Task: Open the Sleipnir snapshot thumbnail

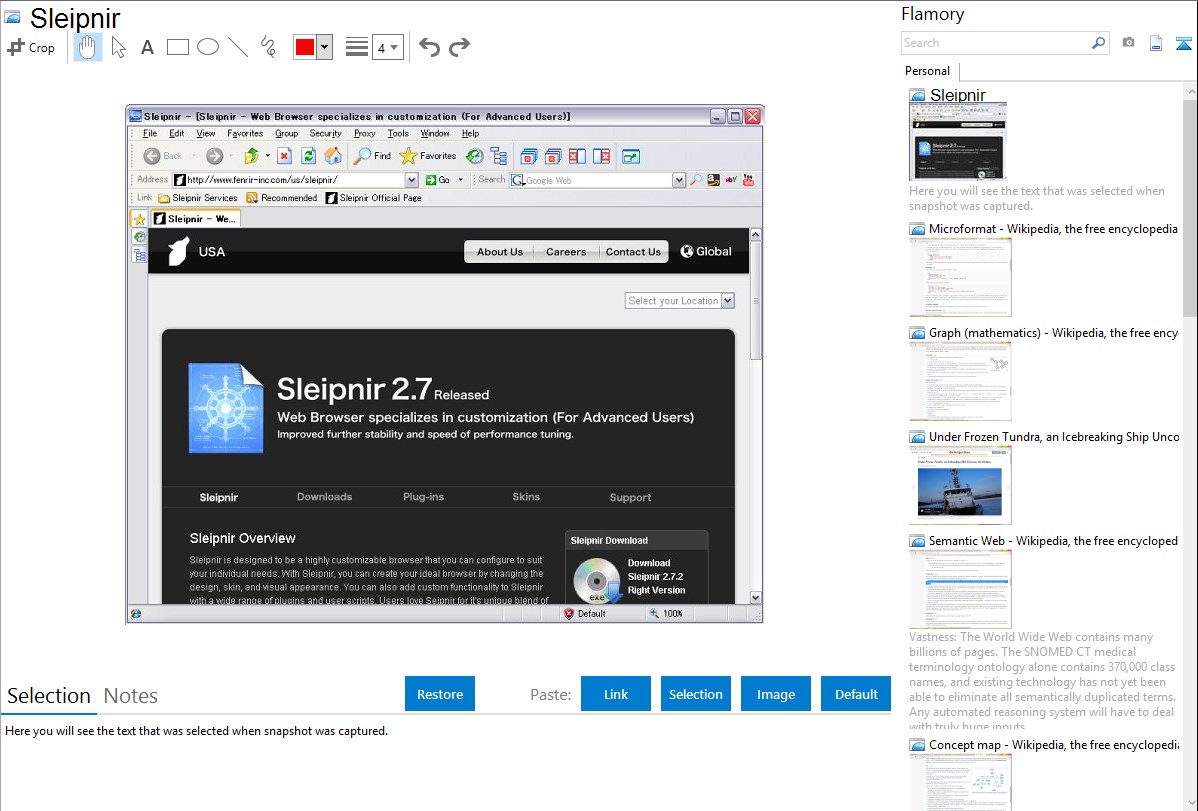Action: pyautogui.click(x=957, y=141)
